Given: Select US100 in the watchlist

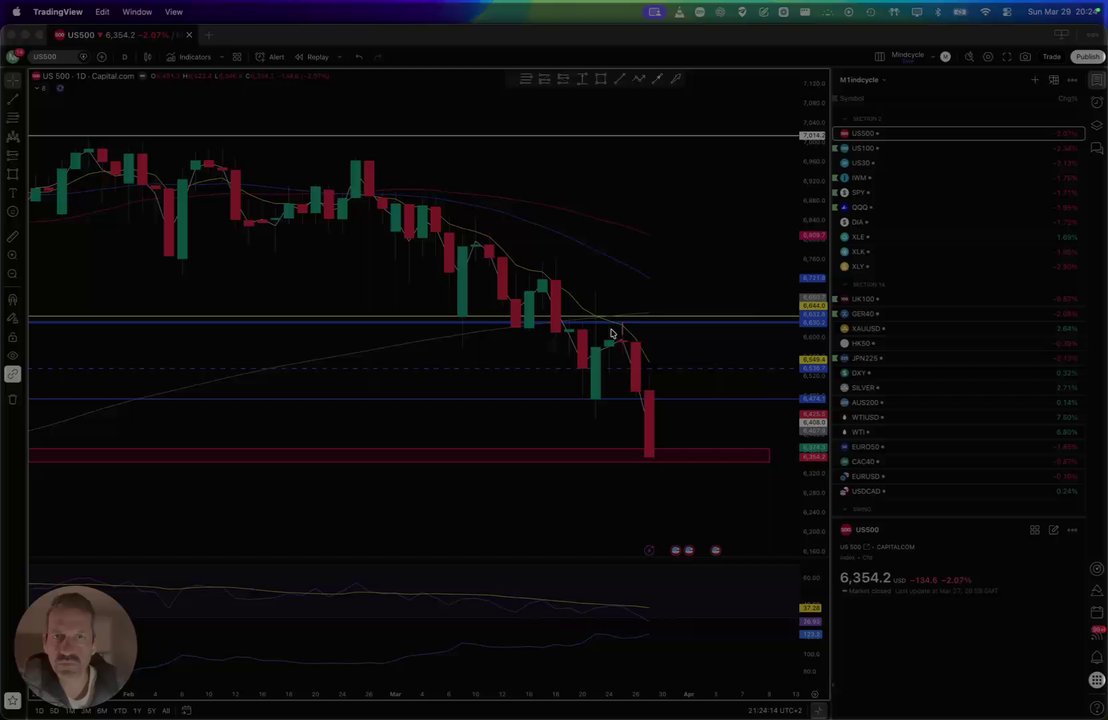Looking at the screenshot, I should [959, 148].
